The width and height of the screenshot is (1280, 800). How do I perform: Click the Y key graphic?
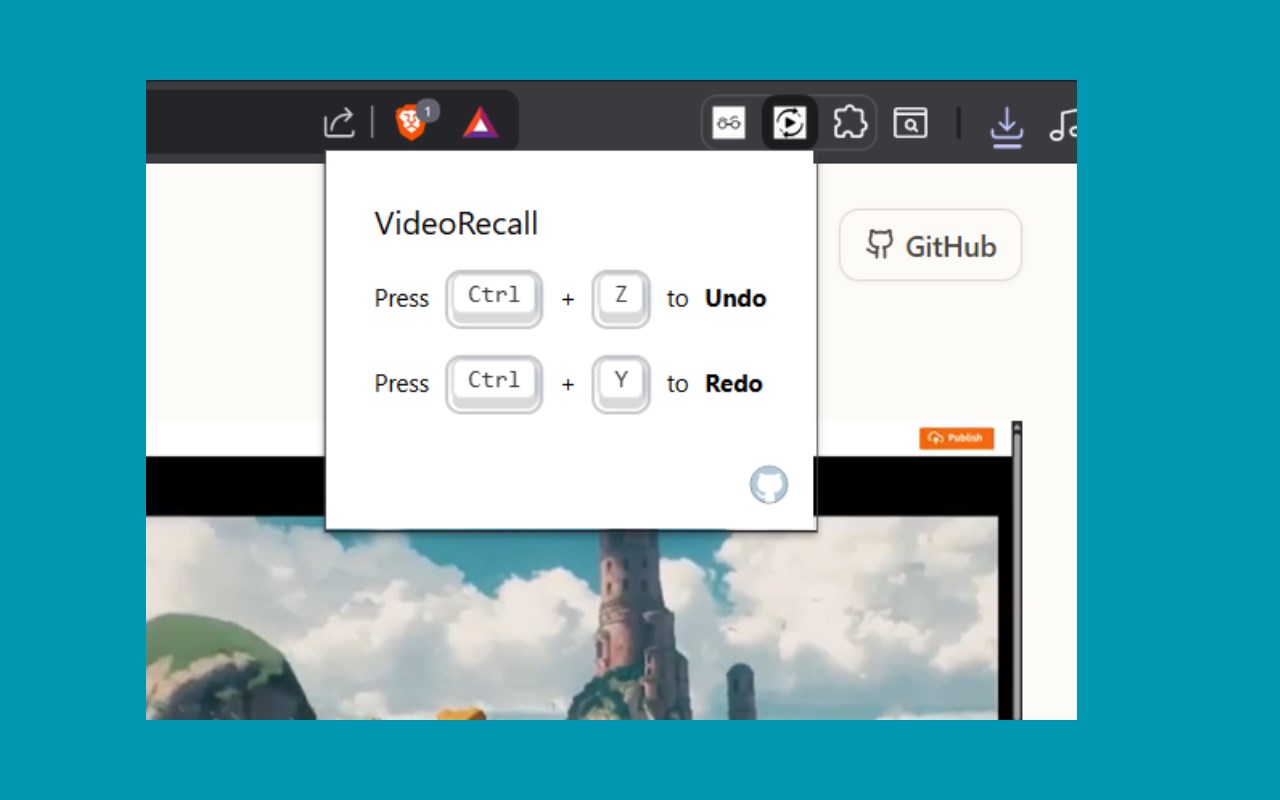point(621,384)
